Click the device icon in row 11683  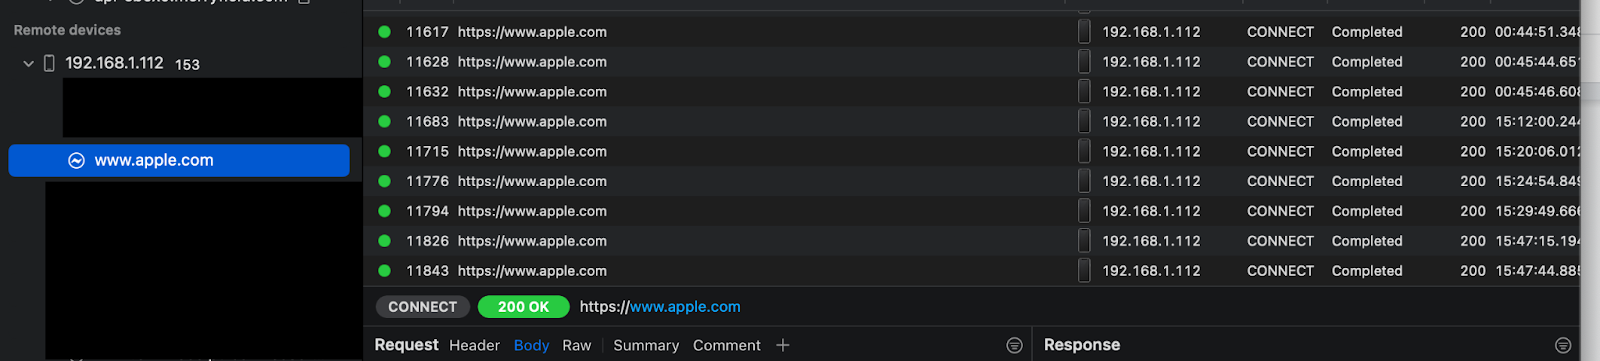pos(1084,121)
